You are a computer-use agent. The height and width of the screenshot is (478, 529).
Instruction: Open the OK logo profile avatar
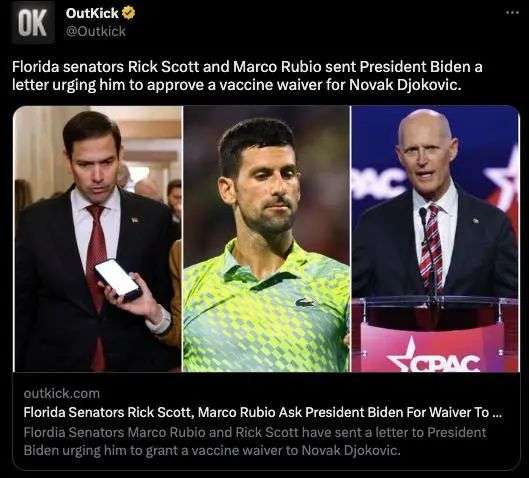tap(33, 23)
